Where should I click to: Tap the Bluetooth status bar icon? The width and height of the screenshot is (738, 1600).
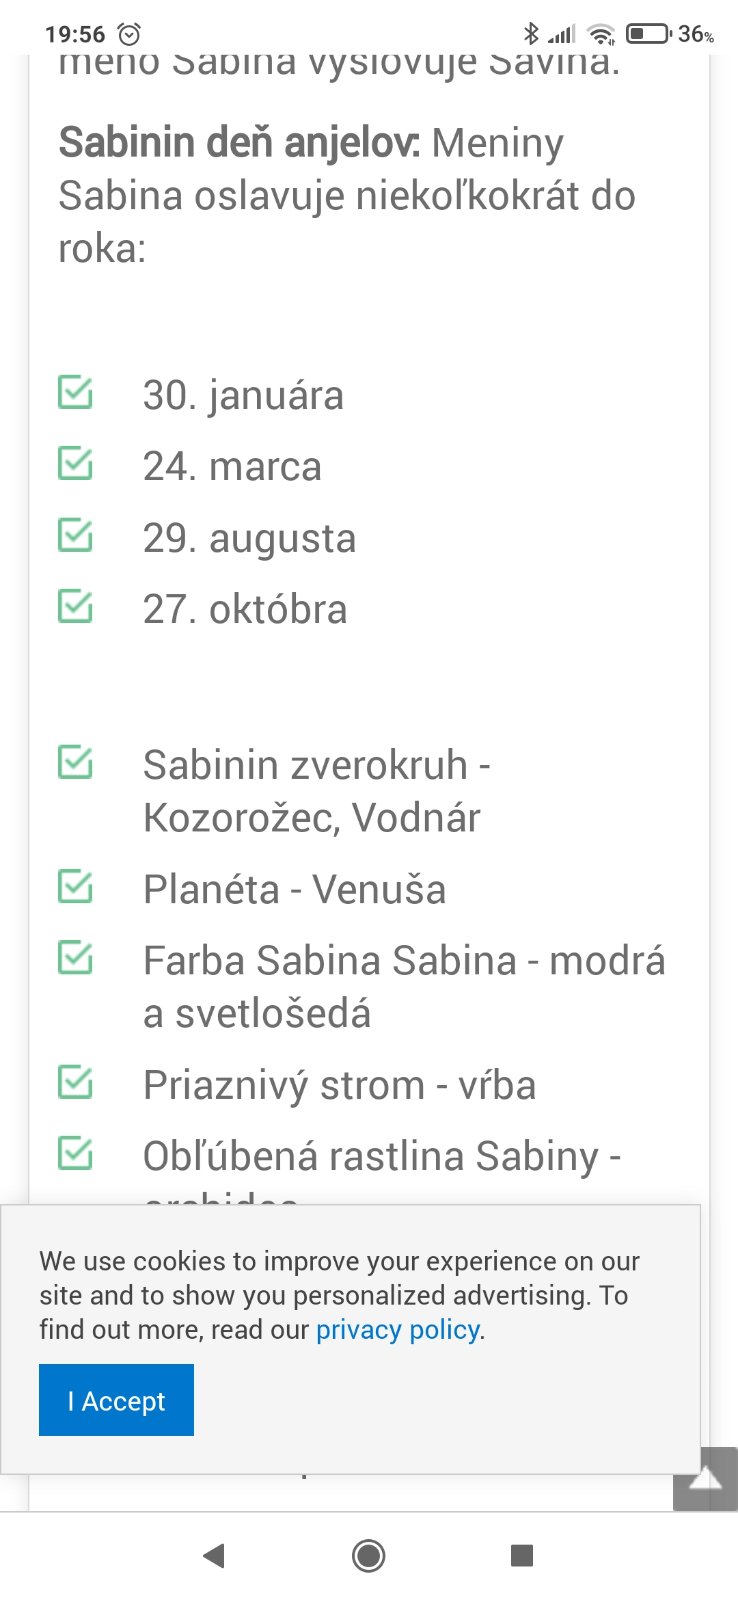point(531,34)
